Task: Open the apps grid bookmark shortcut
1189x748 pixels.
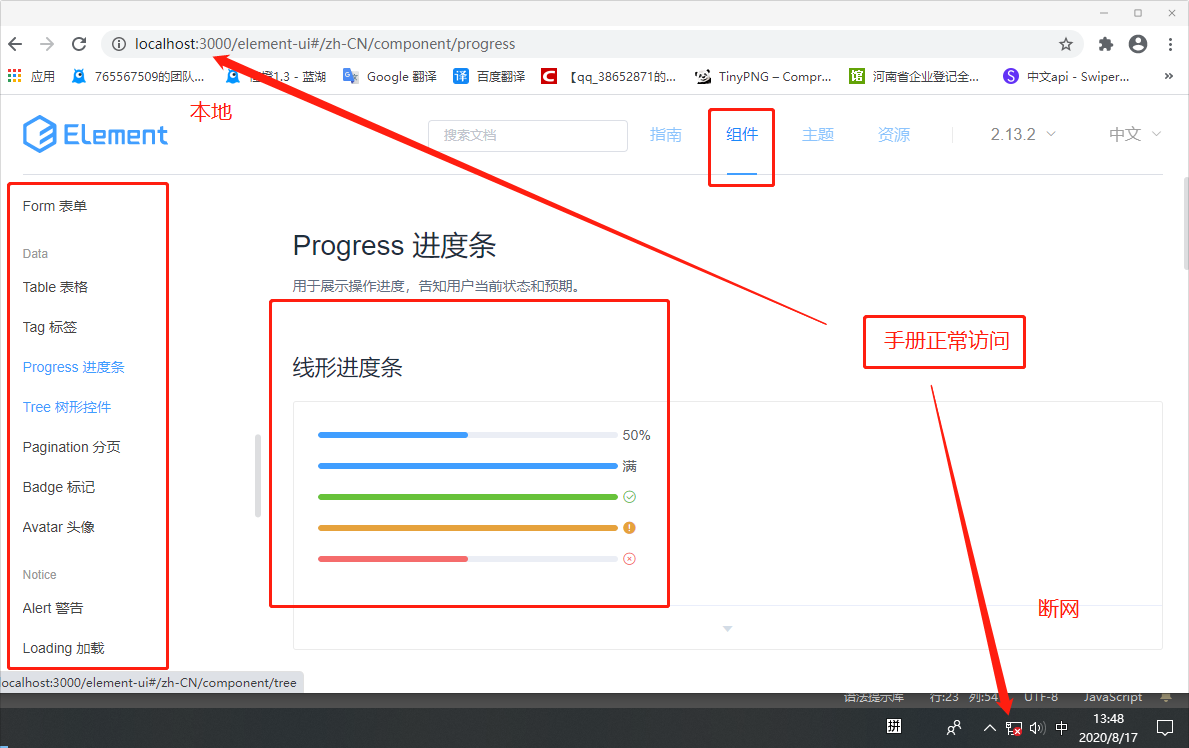Action: 31,76
